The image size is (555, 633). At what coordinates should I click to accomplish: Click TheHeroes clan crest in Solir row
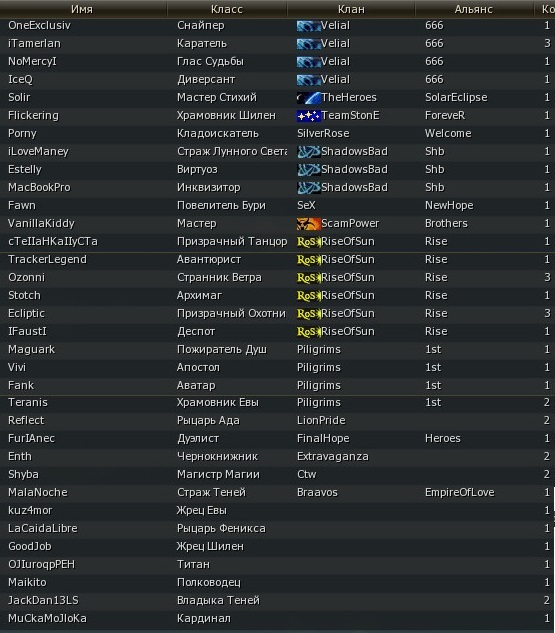point(308,98)
